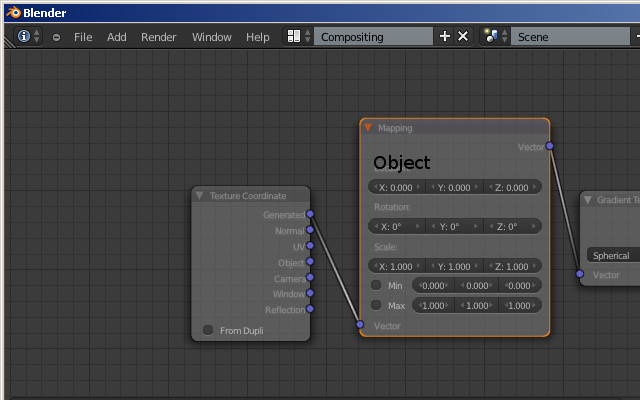The height and width of the screenshot is (400, 640).
Task: Open the scene browse selector
Action: pos(495,36)
